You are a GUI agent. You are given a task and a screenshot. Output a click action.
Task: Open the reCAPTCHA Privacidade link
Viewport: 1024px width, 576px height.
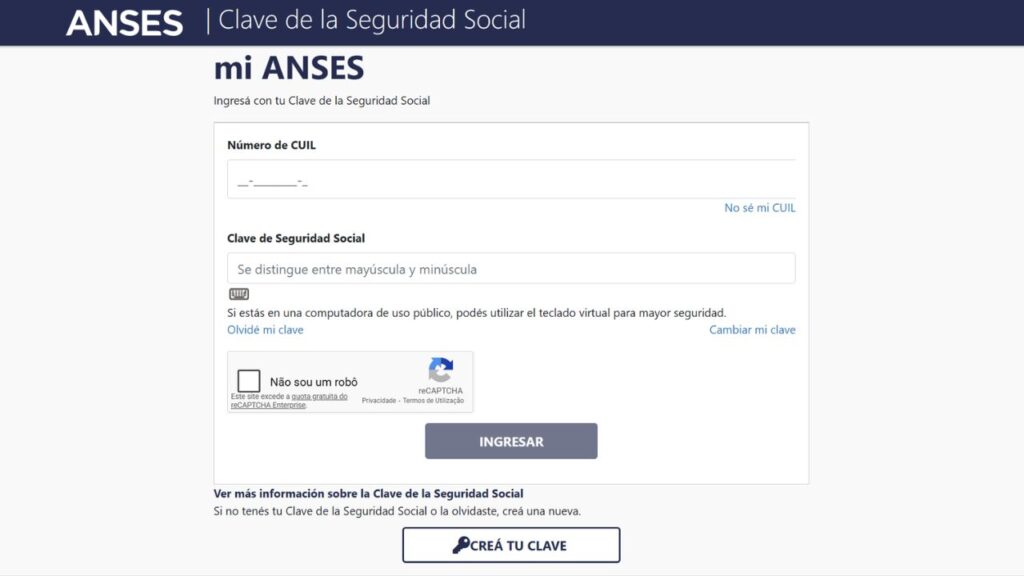(x=379, y=401)
